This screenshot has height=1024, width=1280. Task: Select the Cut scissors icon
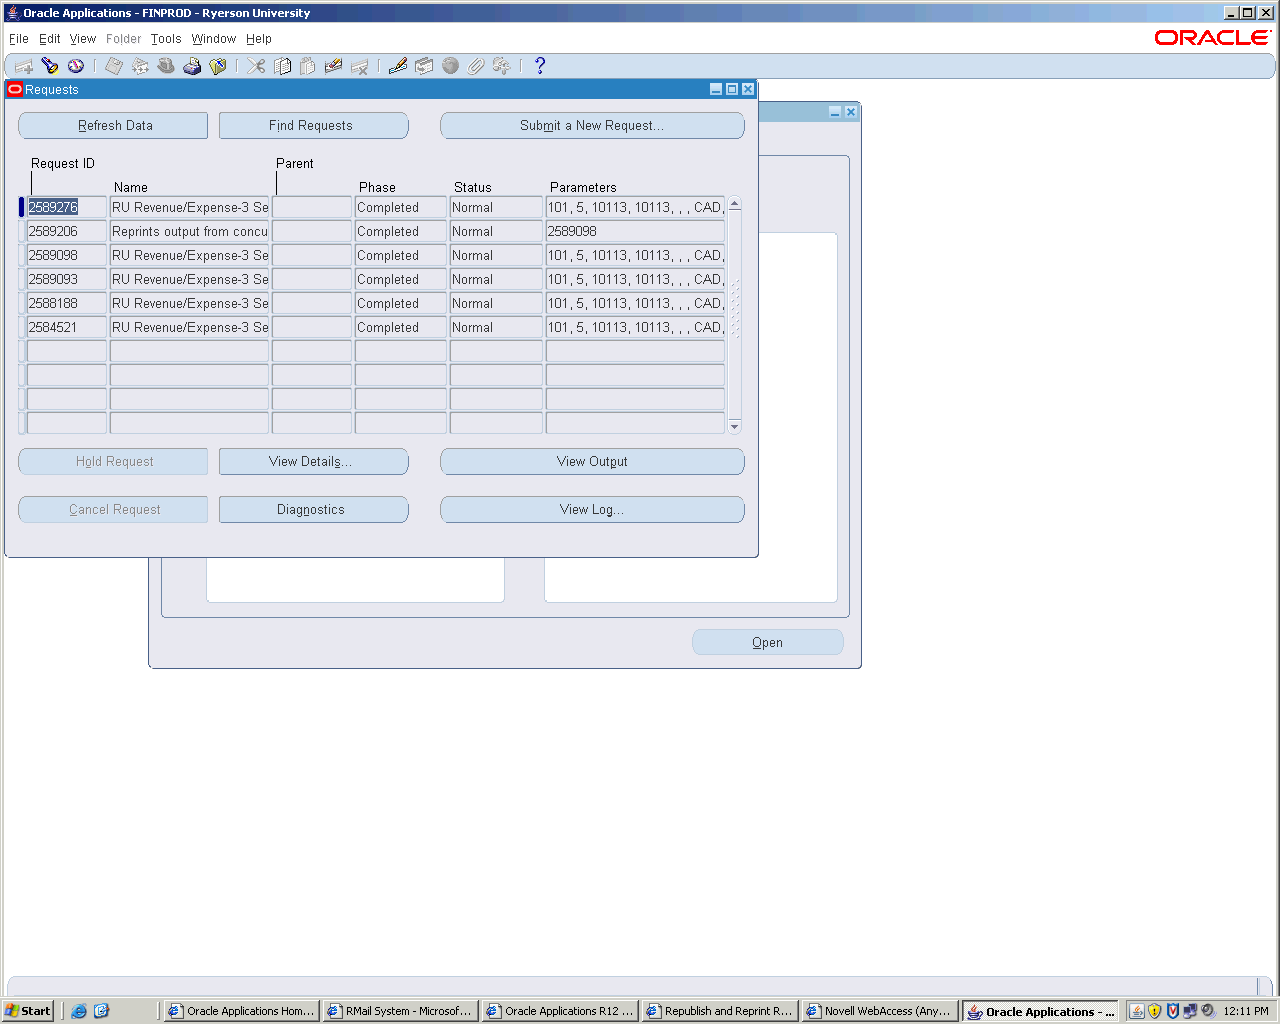(257, 66)
